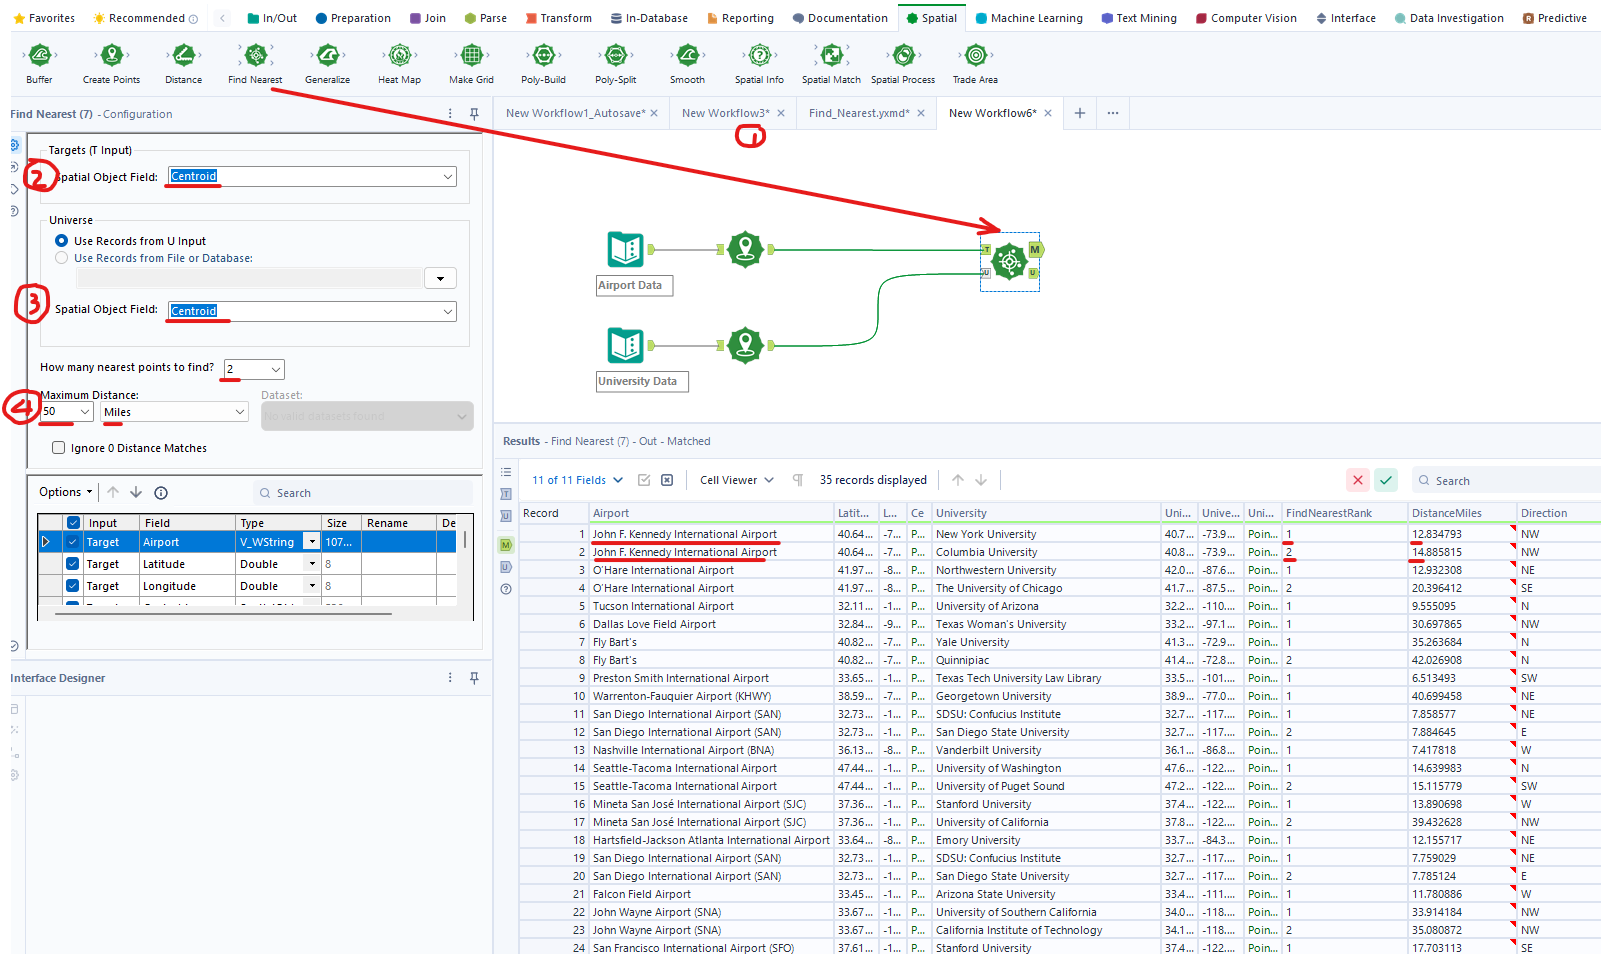Click the green apply checkmark in Results

click(x=1385, y=480)
